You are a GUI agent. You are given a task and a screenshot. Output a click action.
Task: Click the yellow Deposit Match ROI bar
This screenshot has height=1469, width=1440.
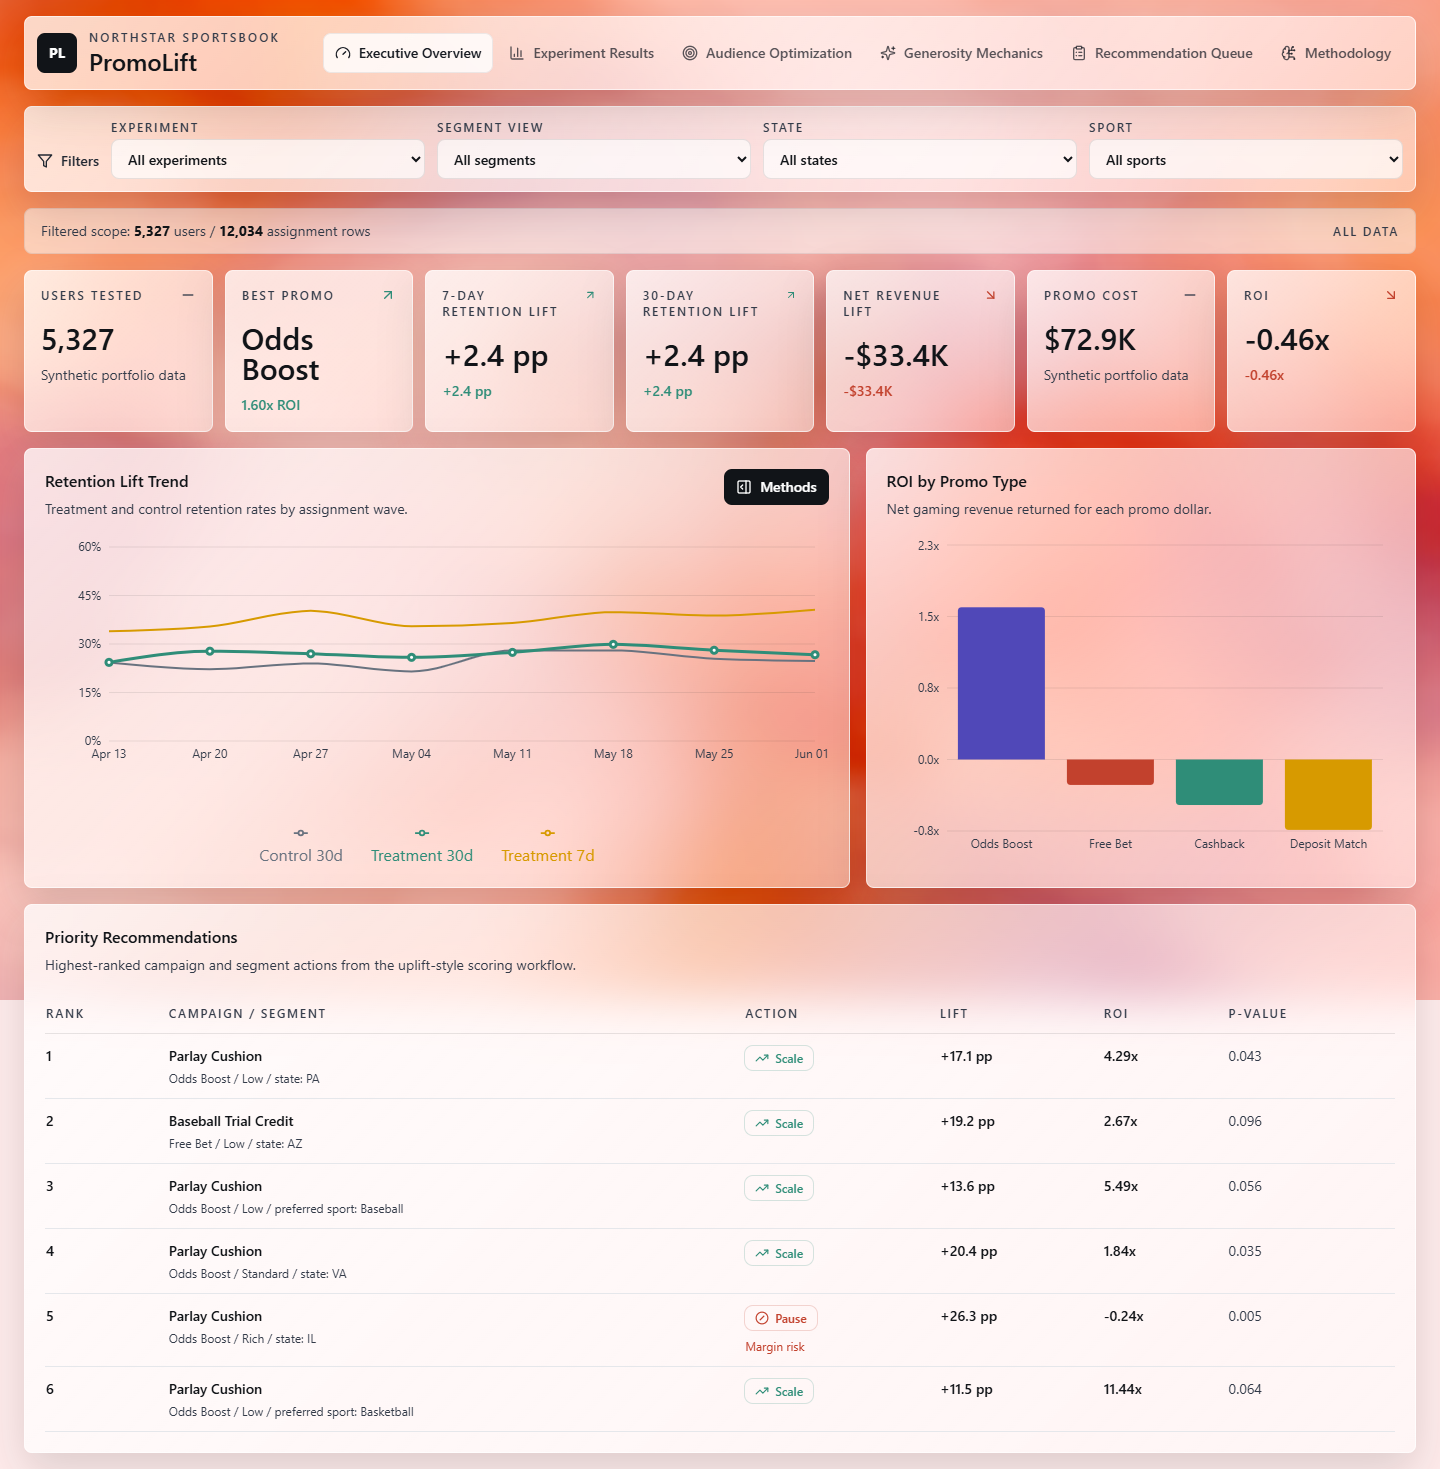coord(1328,794)
